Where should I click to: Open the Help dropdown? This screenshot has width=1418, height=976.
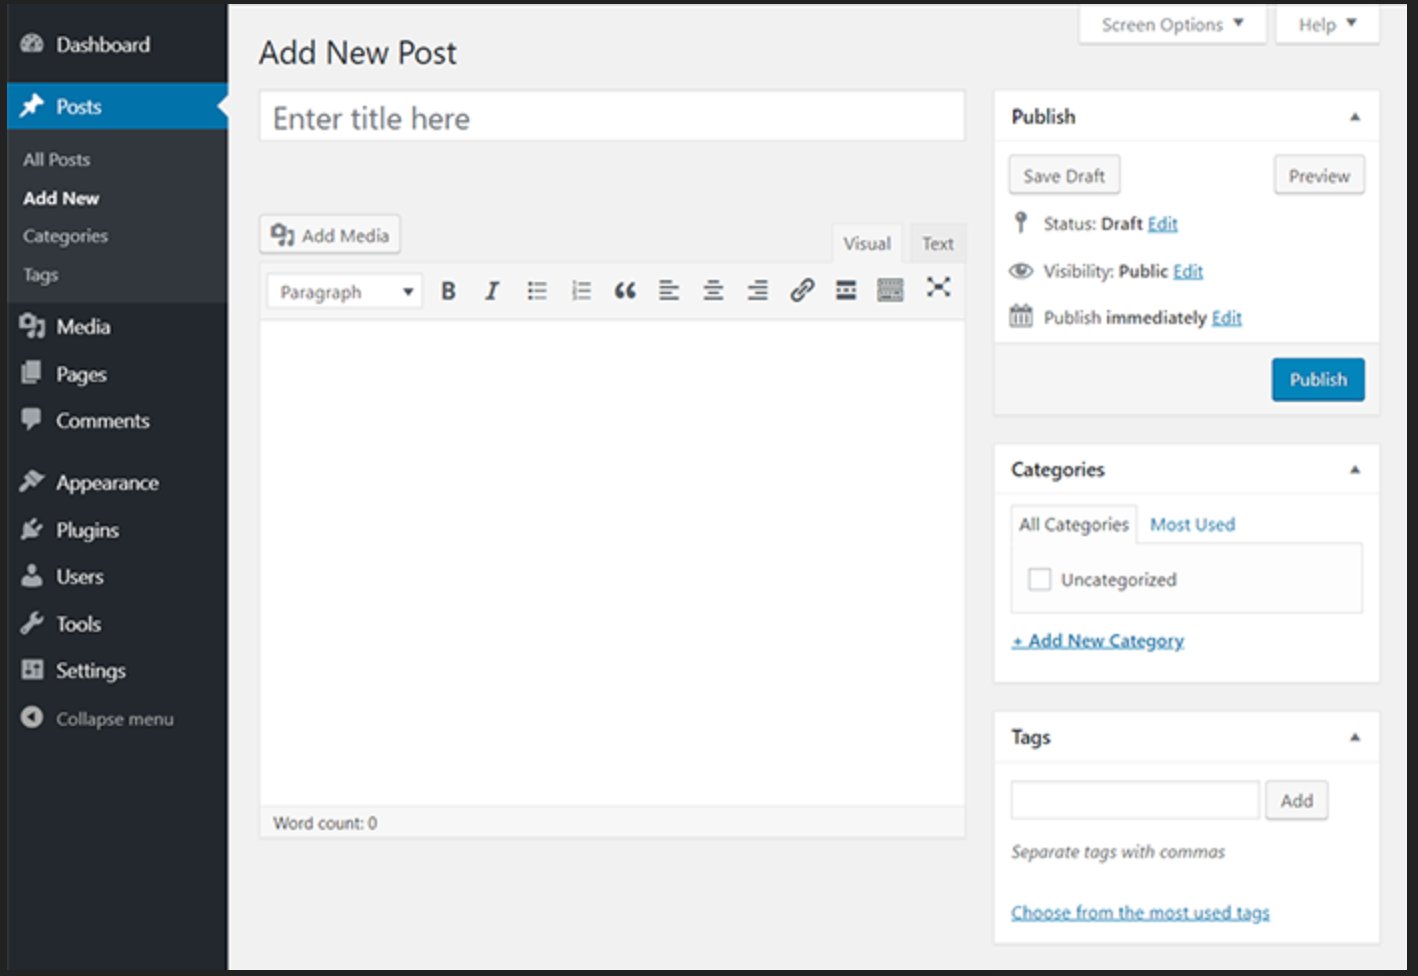1327,25
